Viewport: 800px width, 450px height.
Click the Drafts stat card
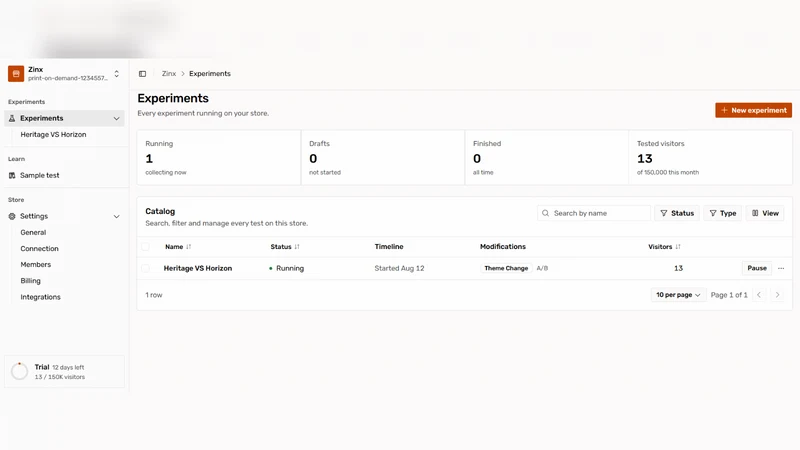383,157
